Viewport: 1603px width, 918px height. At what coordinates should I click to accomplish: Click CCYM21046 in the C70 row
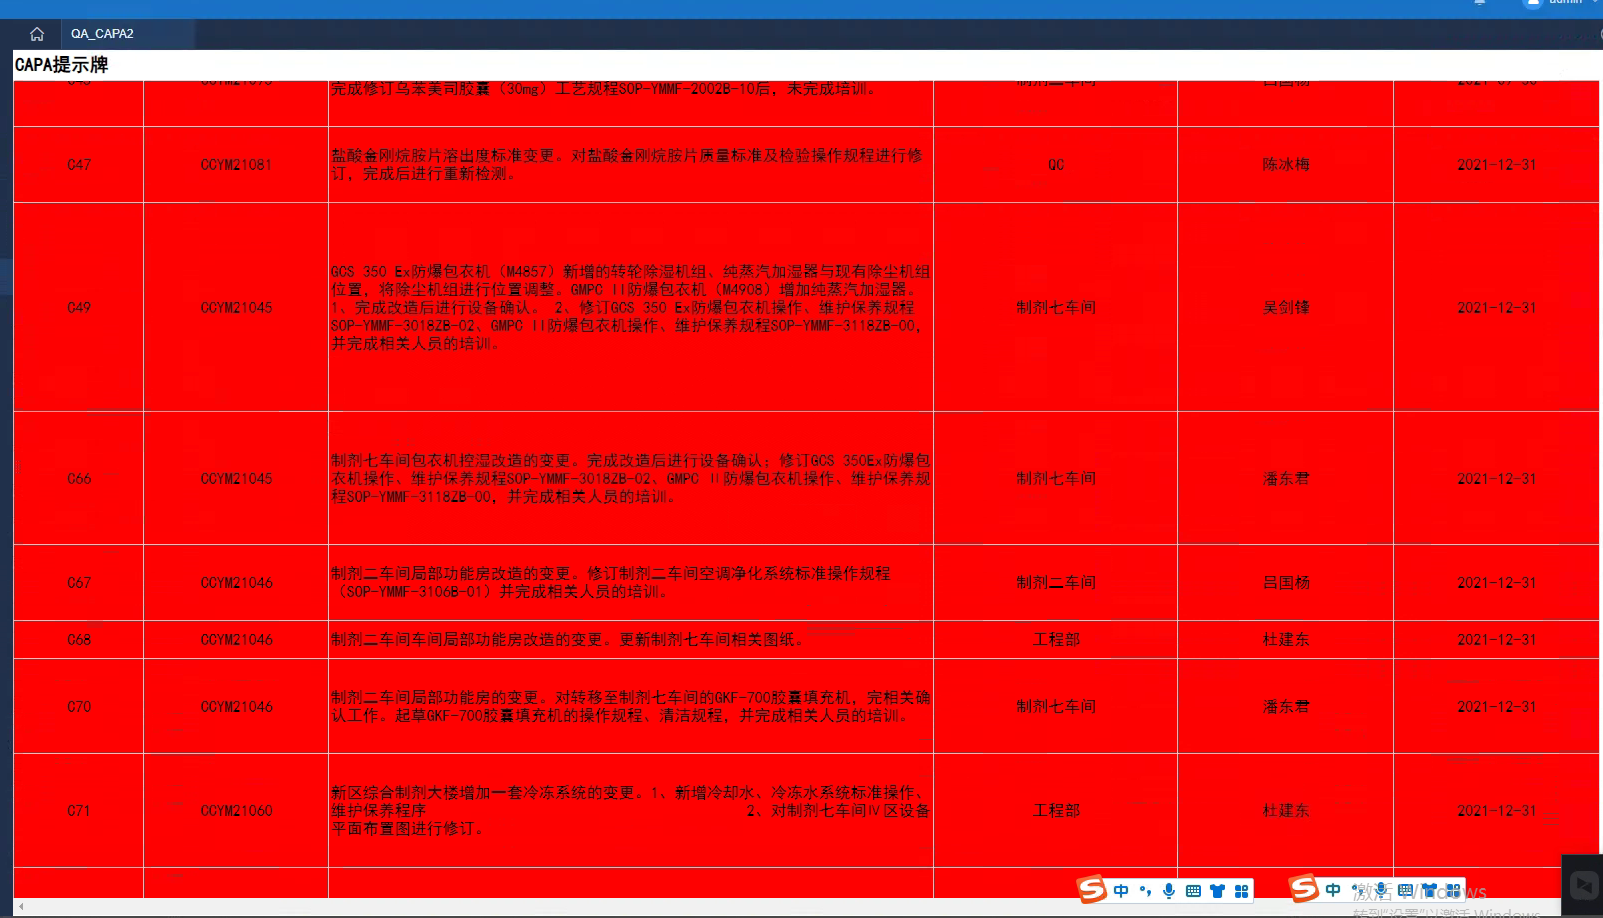(x=236, y=707)
